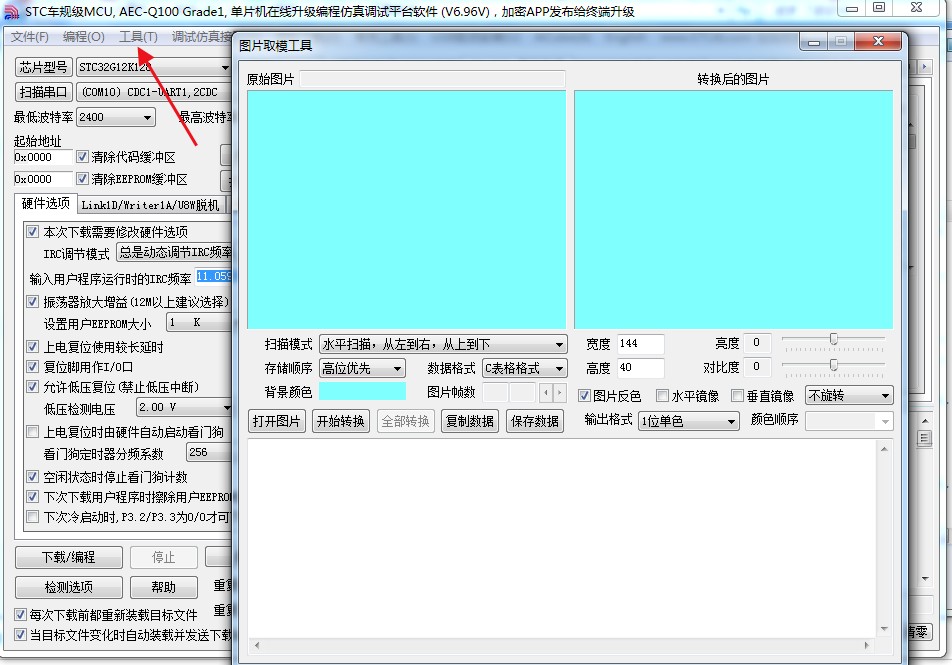
Task: Click the 停止 button
Action: point(163,557)
